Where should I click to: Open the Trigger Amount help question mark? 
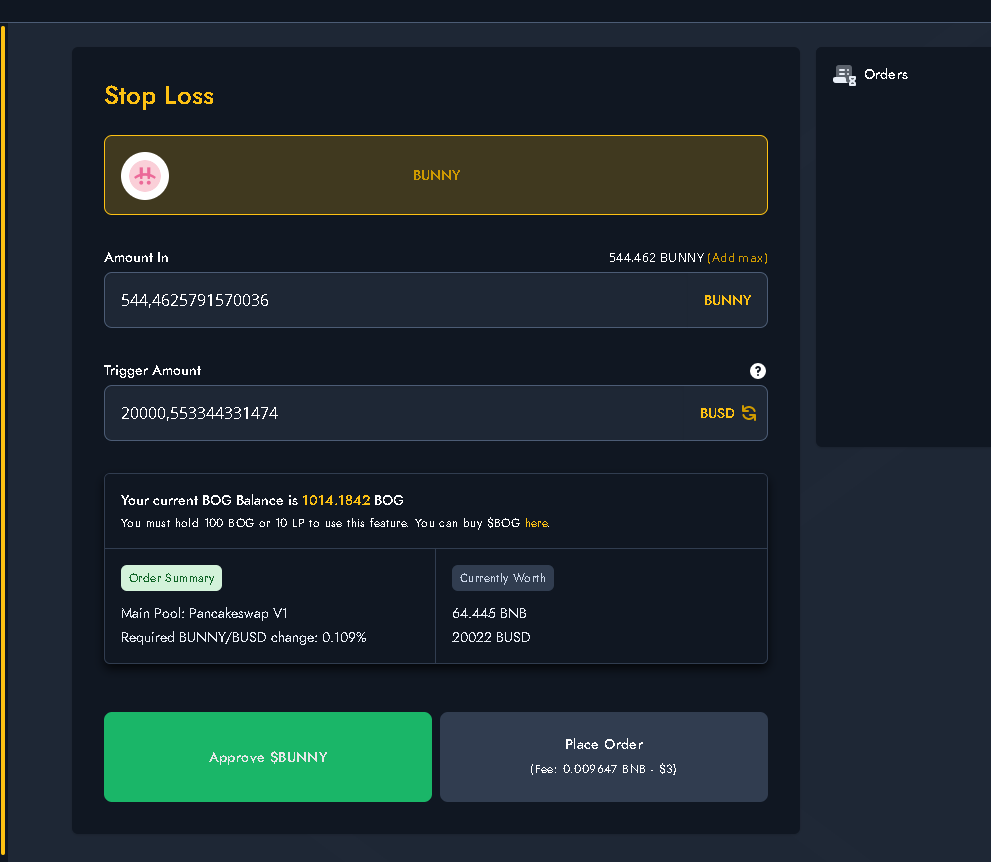click(x=757, y=371)
